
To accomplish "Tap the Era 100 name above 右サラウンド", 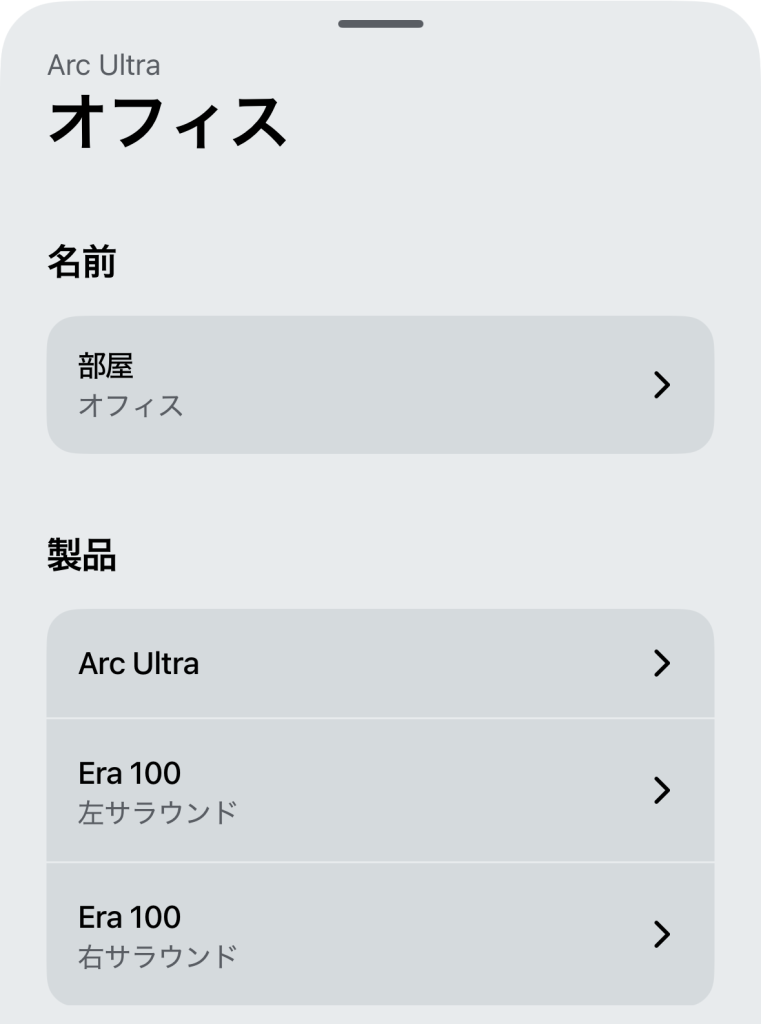I will [129, 917].
